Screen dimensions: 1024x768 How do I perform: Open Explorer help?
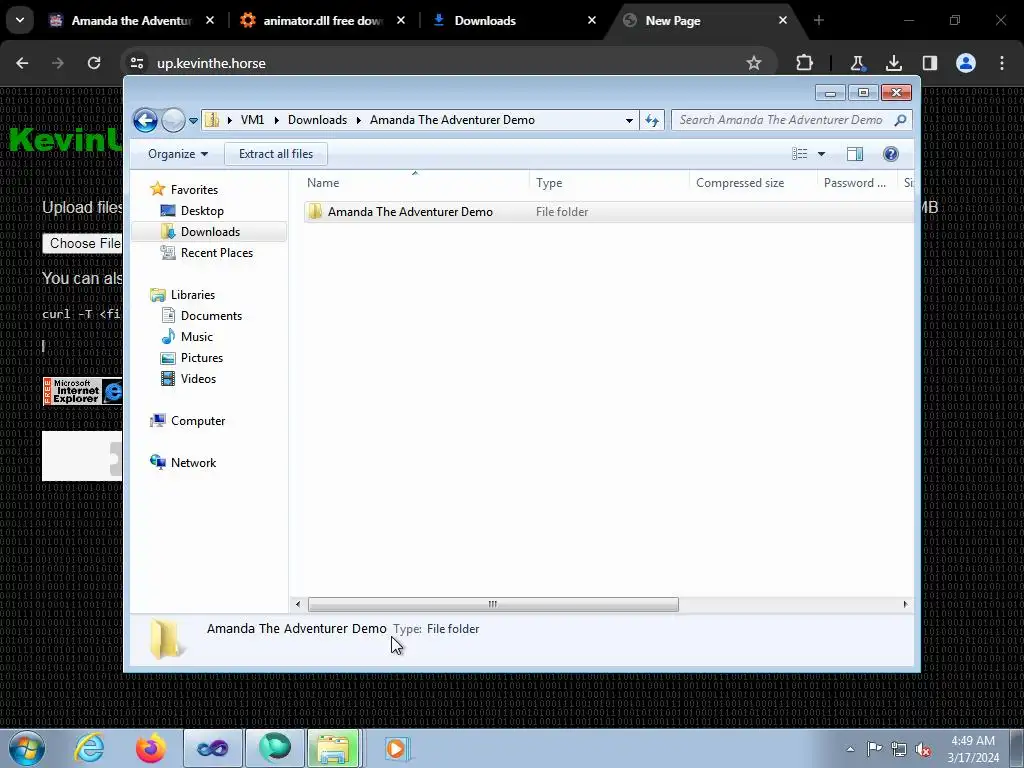tap(891, 154)
